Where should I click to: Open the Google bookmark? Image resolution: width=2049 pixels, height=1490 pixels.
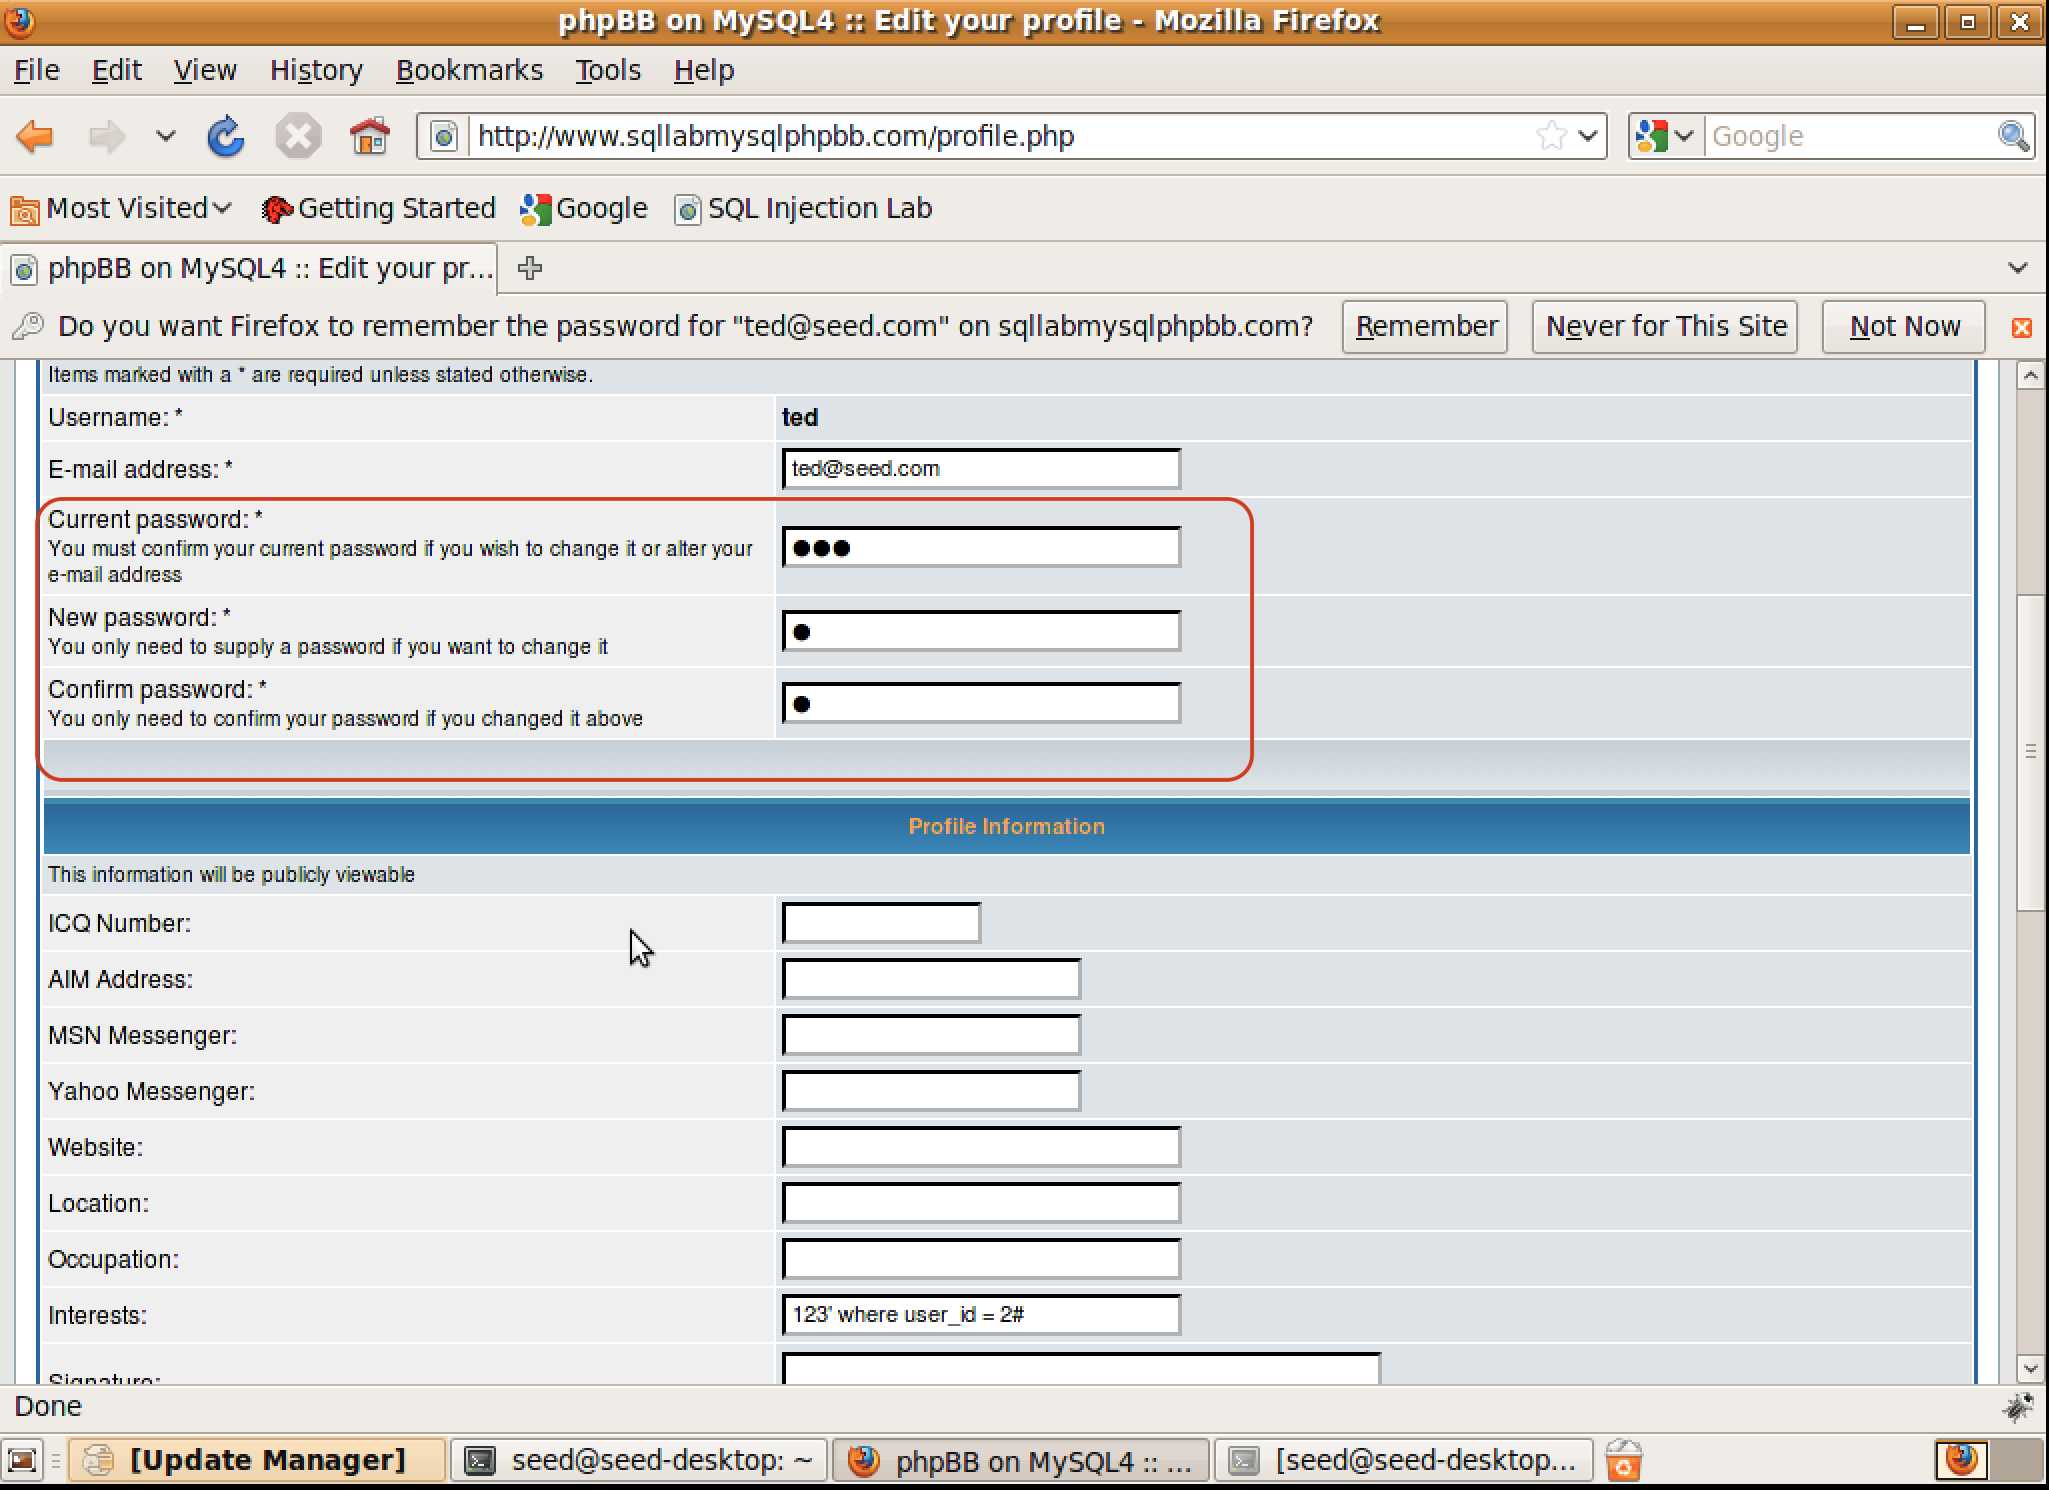[x=584, y=208]
